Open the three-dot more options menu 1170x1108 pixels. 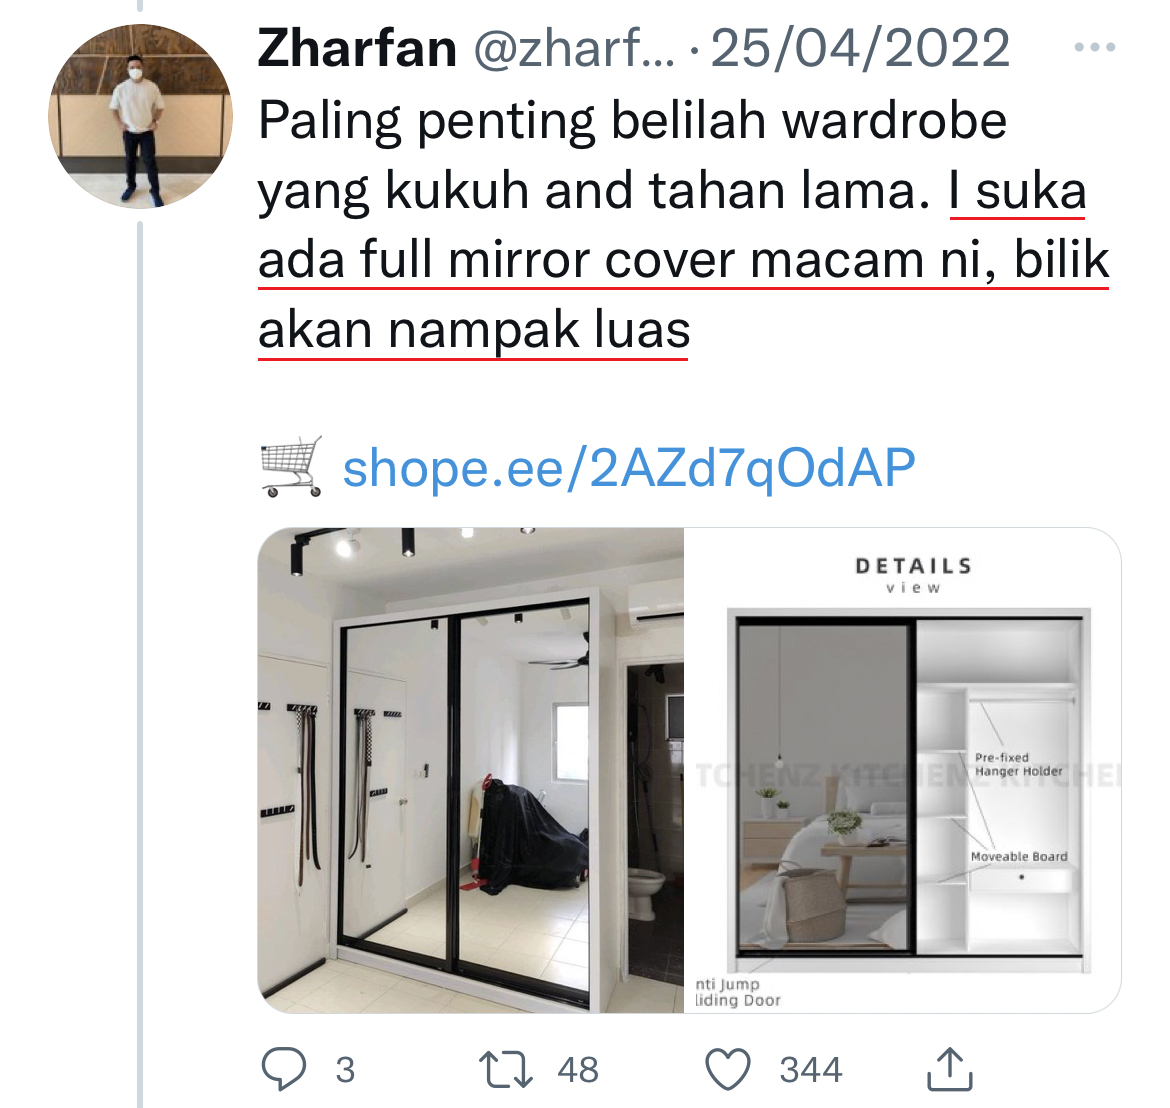coord(1095,47)
